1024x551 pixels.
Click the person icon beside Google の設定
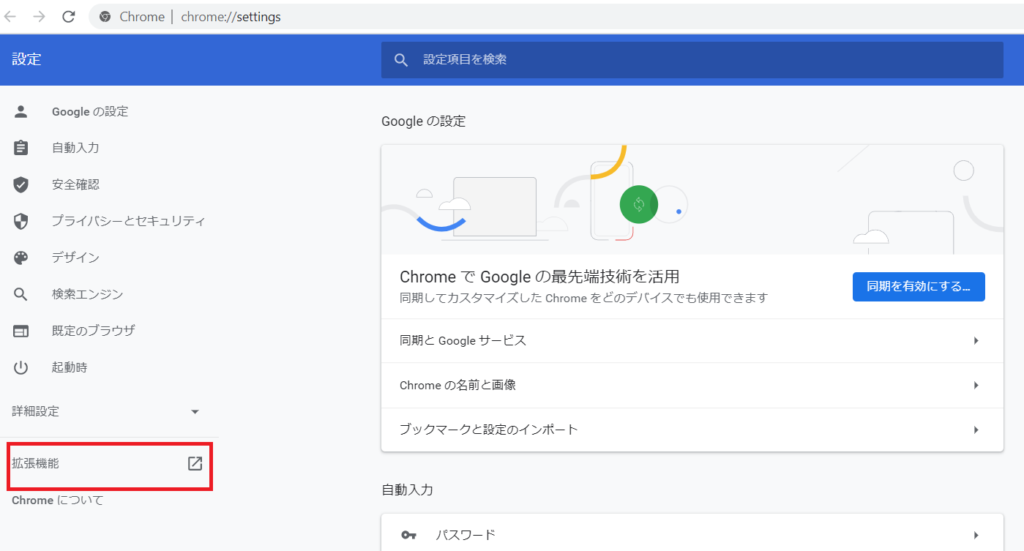click(20, 111)
